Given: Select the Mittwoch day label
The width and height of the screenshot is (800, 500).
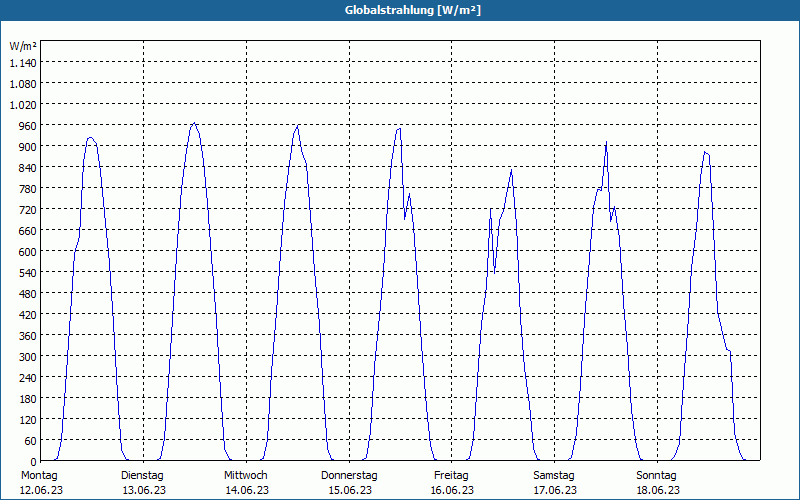Looking at the screenshot, I should (x=246, y=476).
